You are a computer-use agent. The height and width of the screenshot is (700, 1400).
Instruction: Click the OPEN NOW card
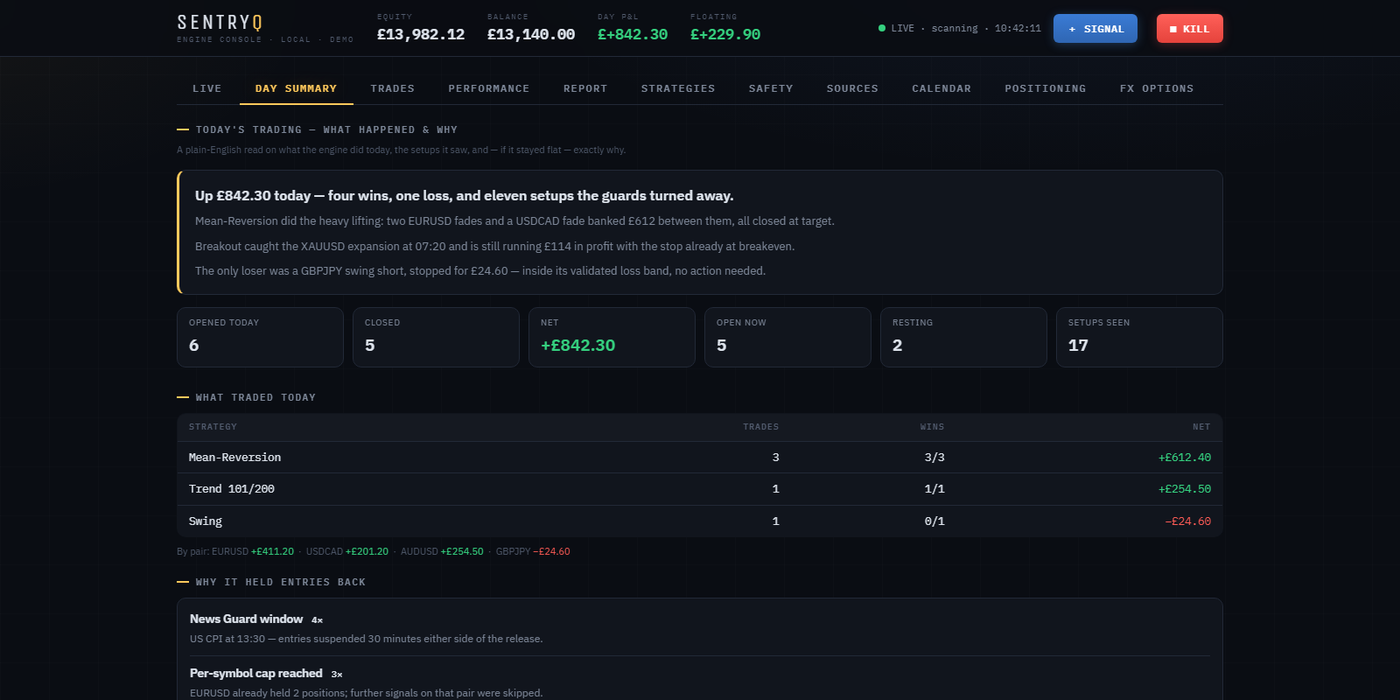[787, 337]
